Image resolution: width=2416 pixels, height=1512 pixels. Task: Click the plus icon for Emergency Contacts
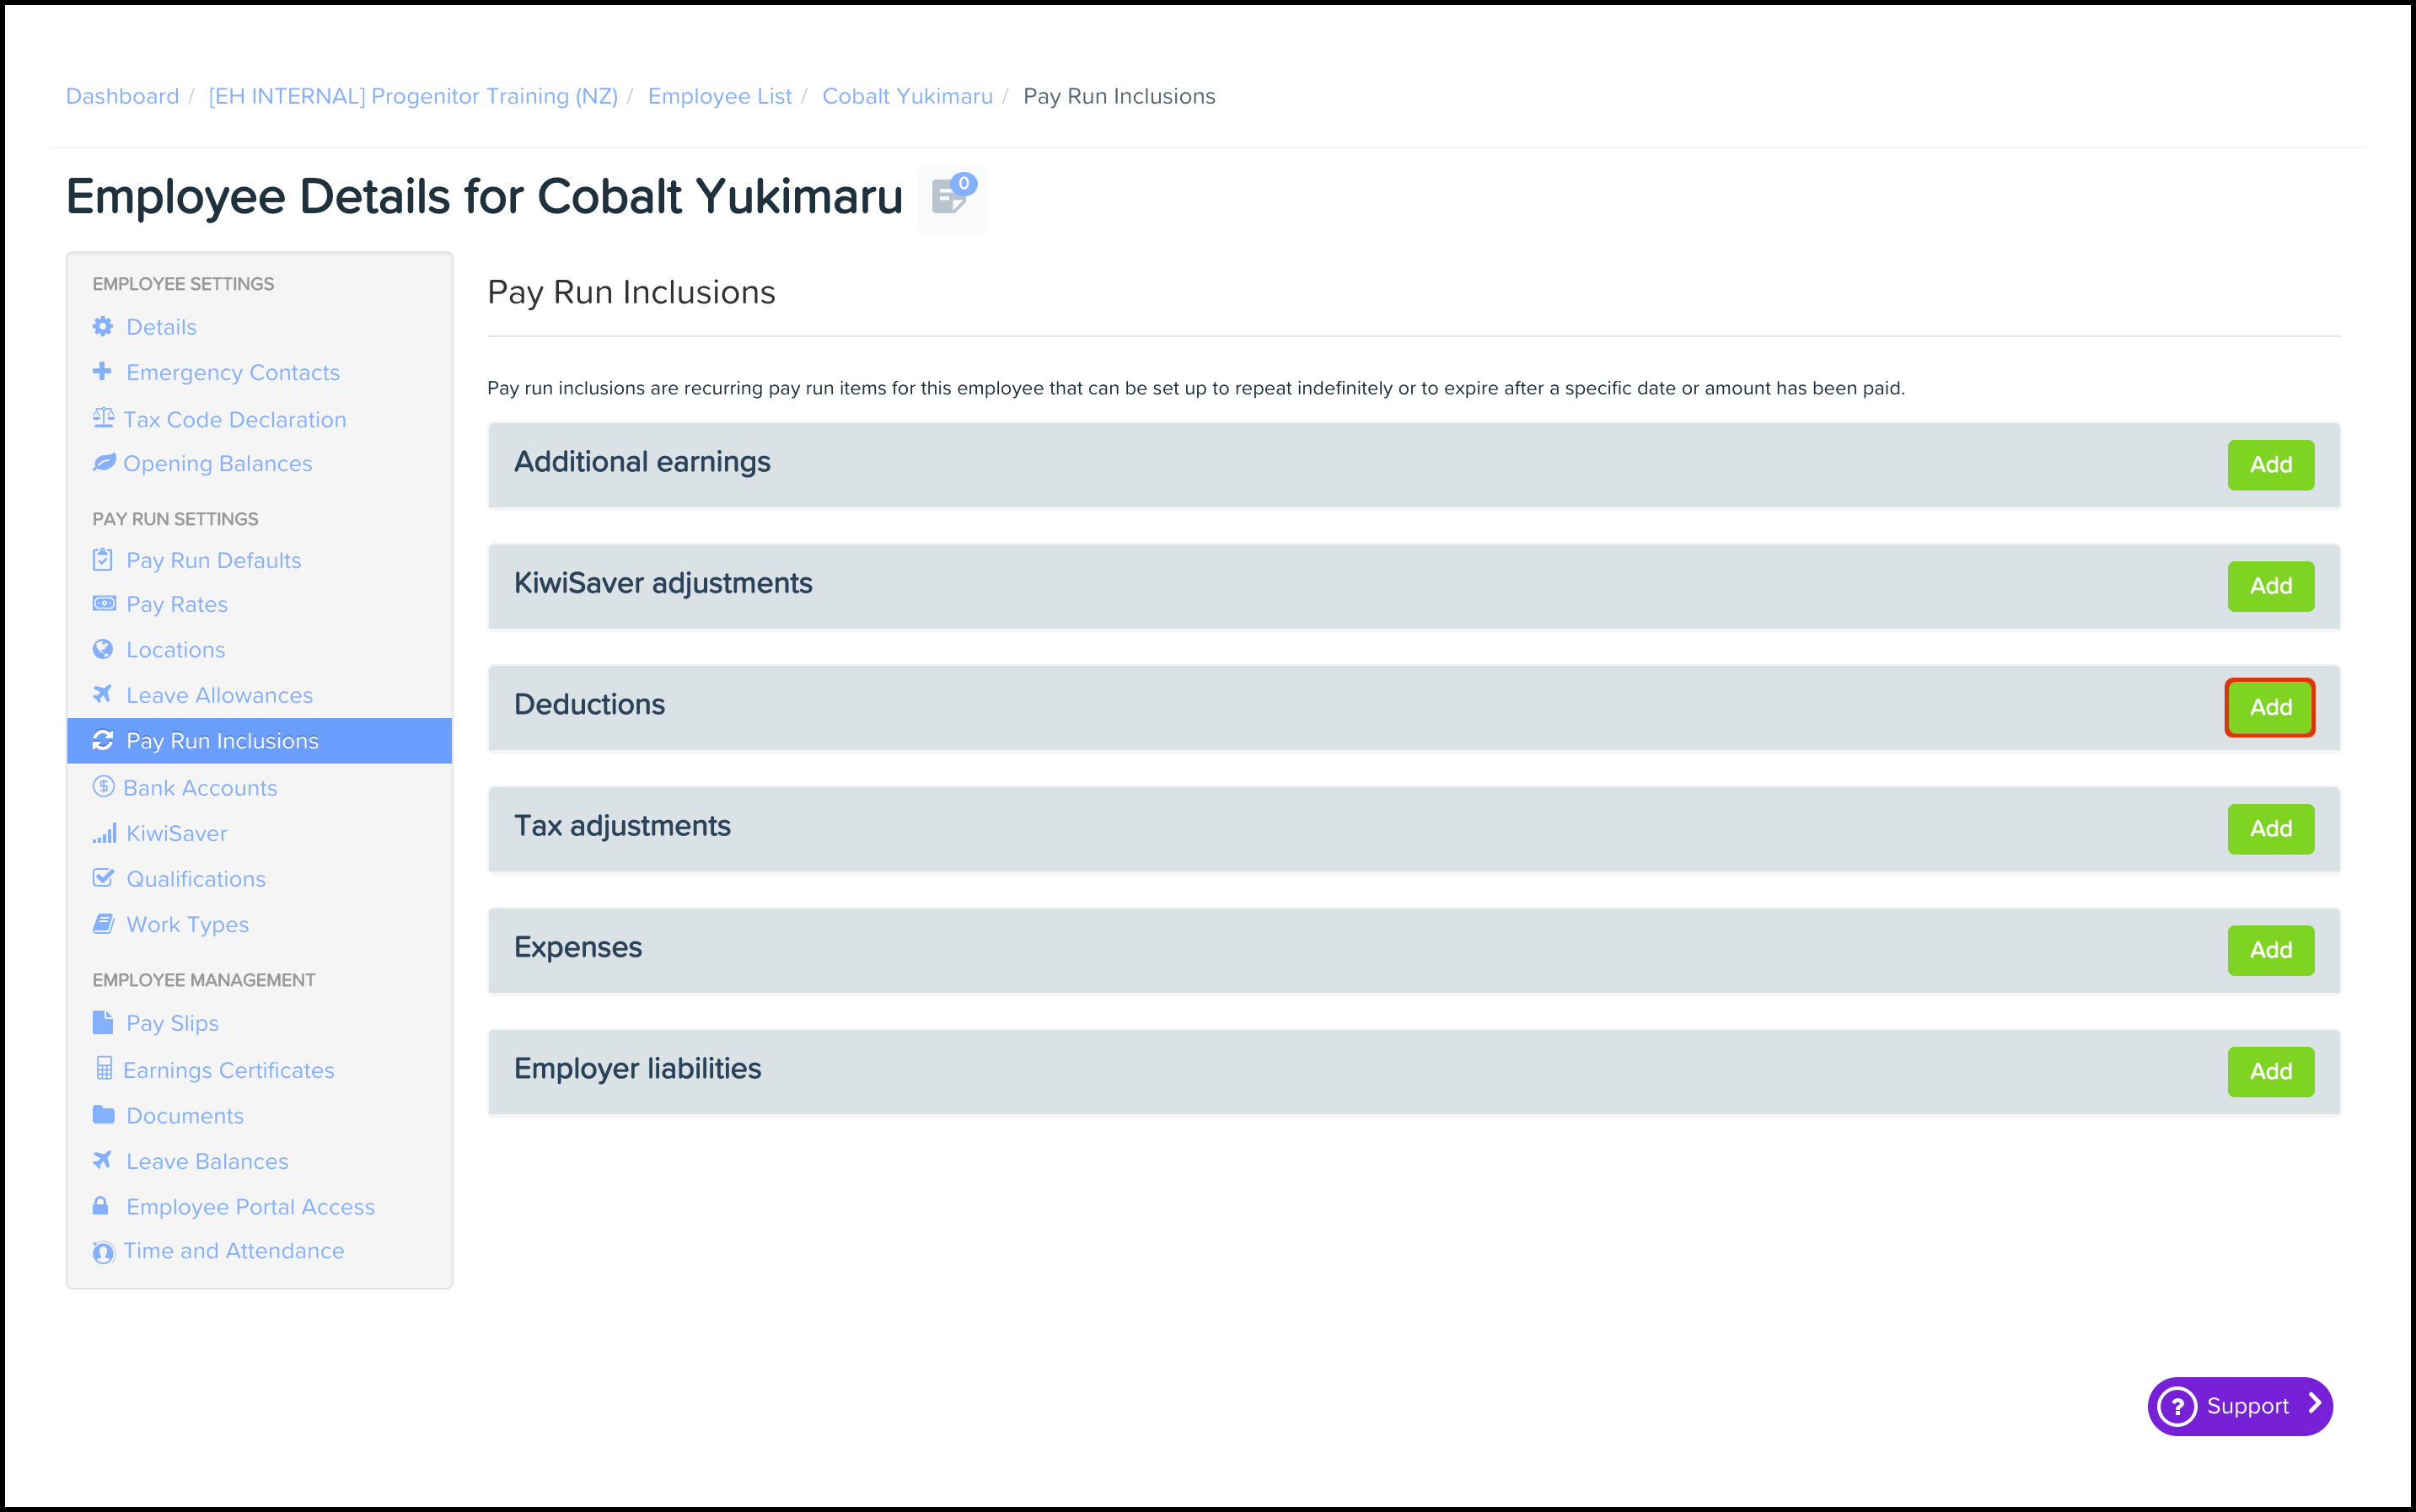[102, 371]
